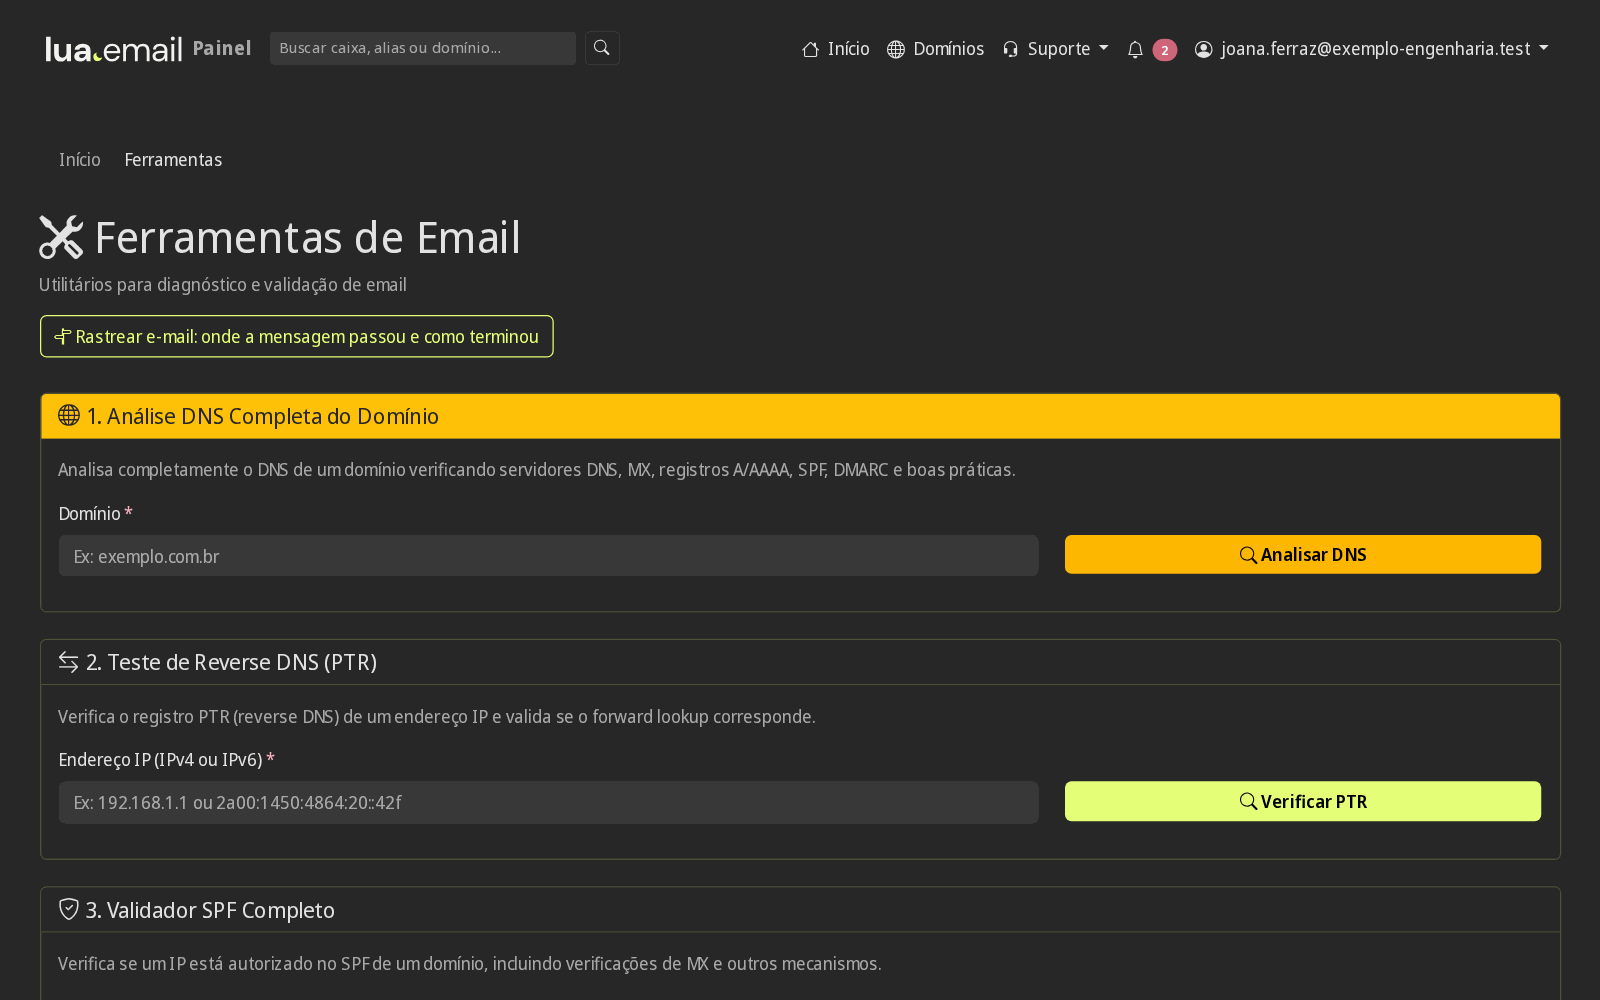Image resolution: width=1600 pixels, height=1000 pixels.
Task: Open the Rastrear e-mail tool
Action: point(297,336)
